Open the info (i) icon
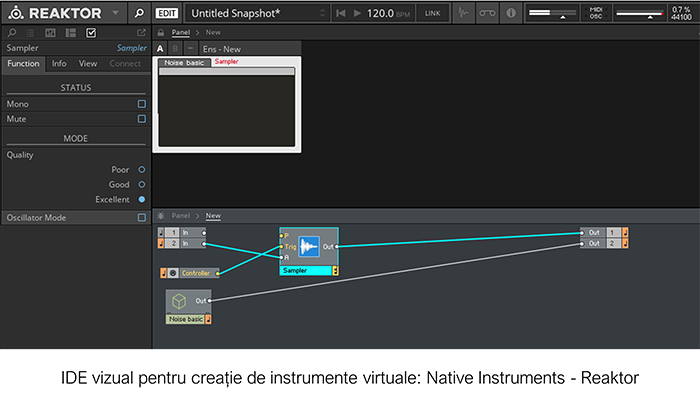 point(511,13)
